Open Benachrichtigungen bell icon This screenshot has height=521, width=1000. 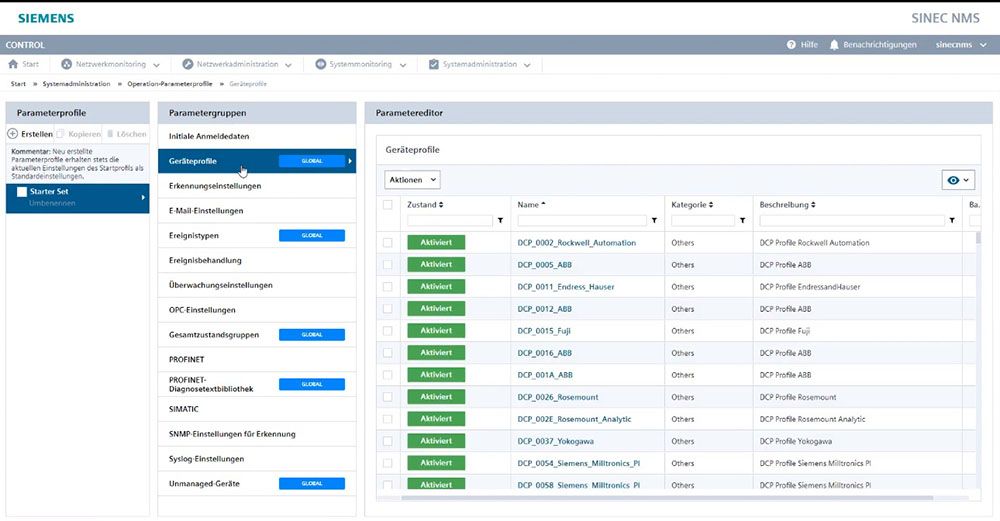tap(834, 45)
